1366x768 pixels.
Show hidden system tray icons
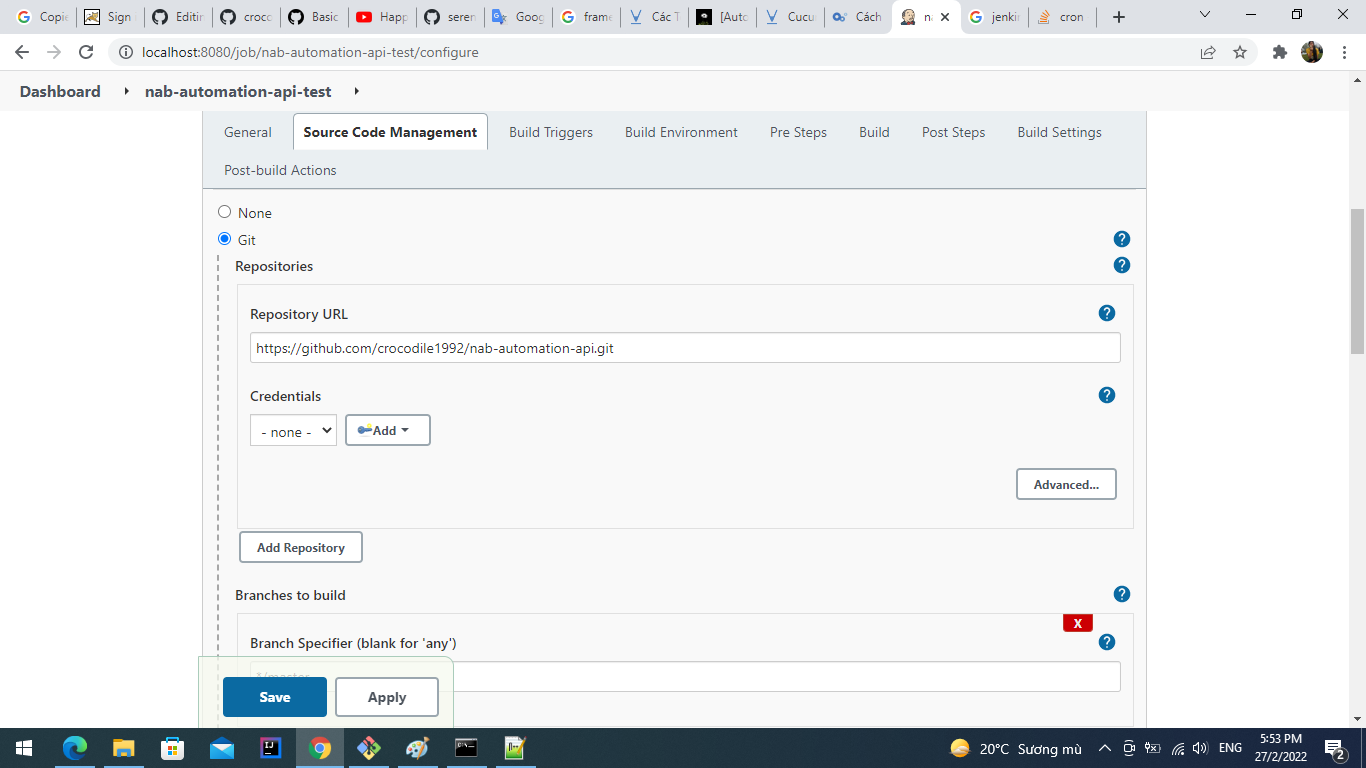point(1104,748)
